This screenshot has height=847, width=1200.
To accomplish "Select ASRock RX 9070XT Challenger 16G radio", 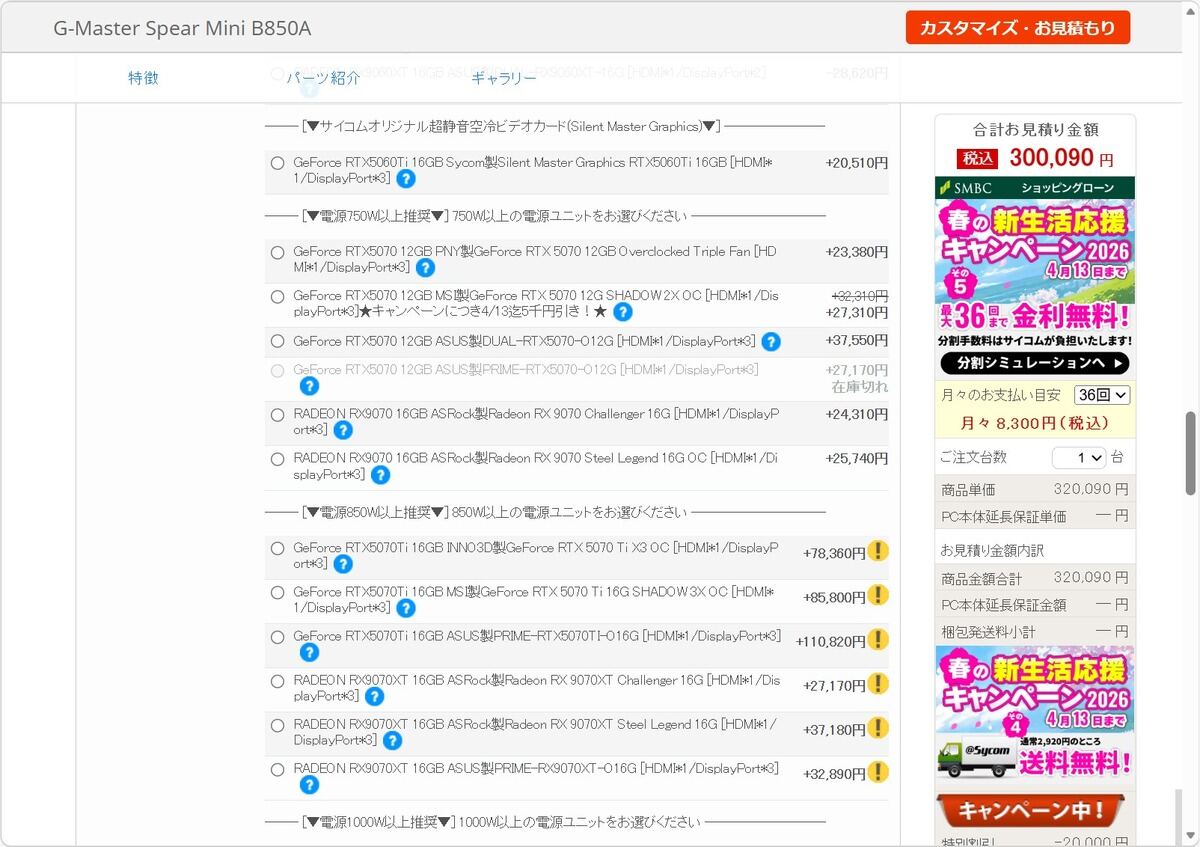I will click(277, 681).
